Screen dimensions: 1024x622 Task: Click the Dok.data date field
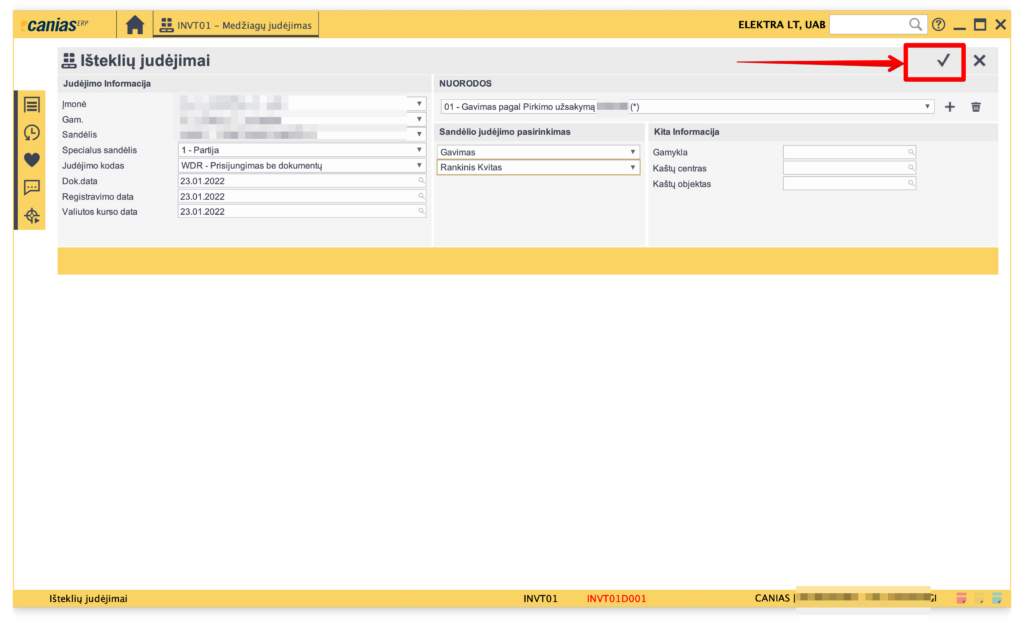click(x=298, y=181)
